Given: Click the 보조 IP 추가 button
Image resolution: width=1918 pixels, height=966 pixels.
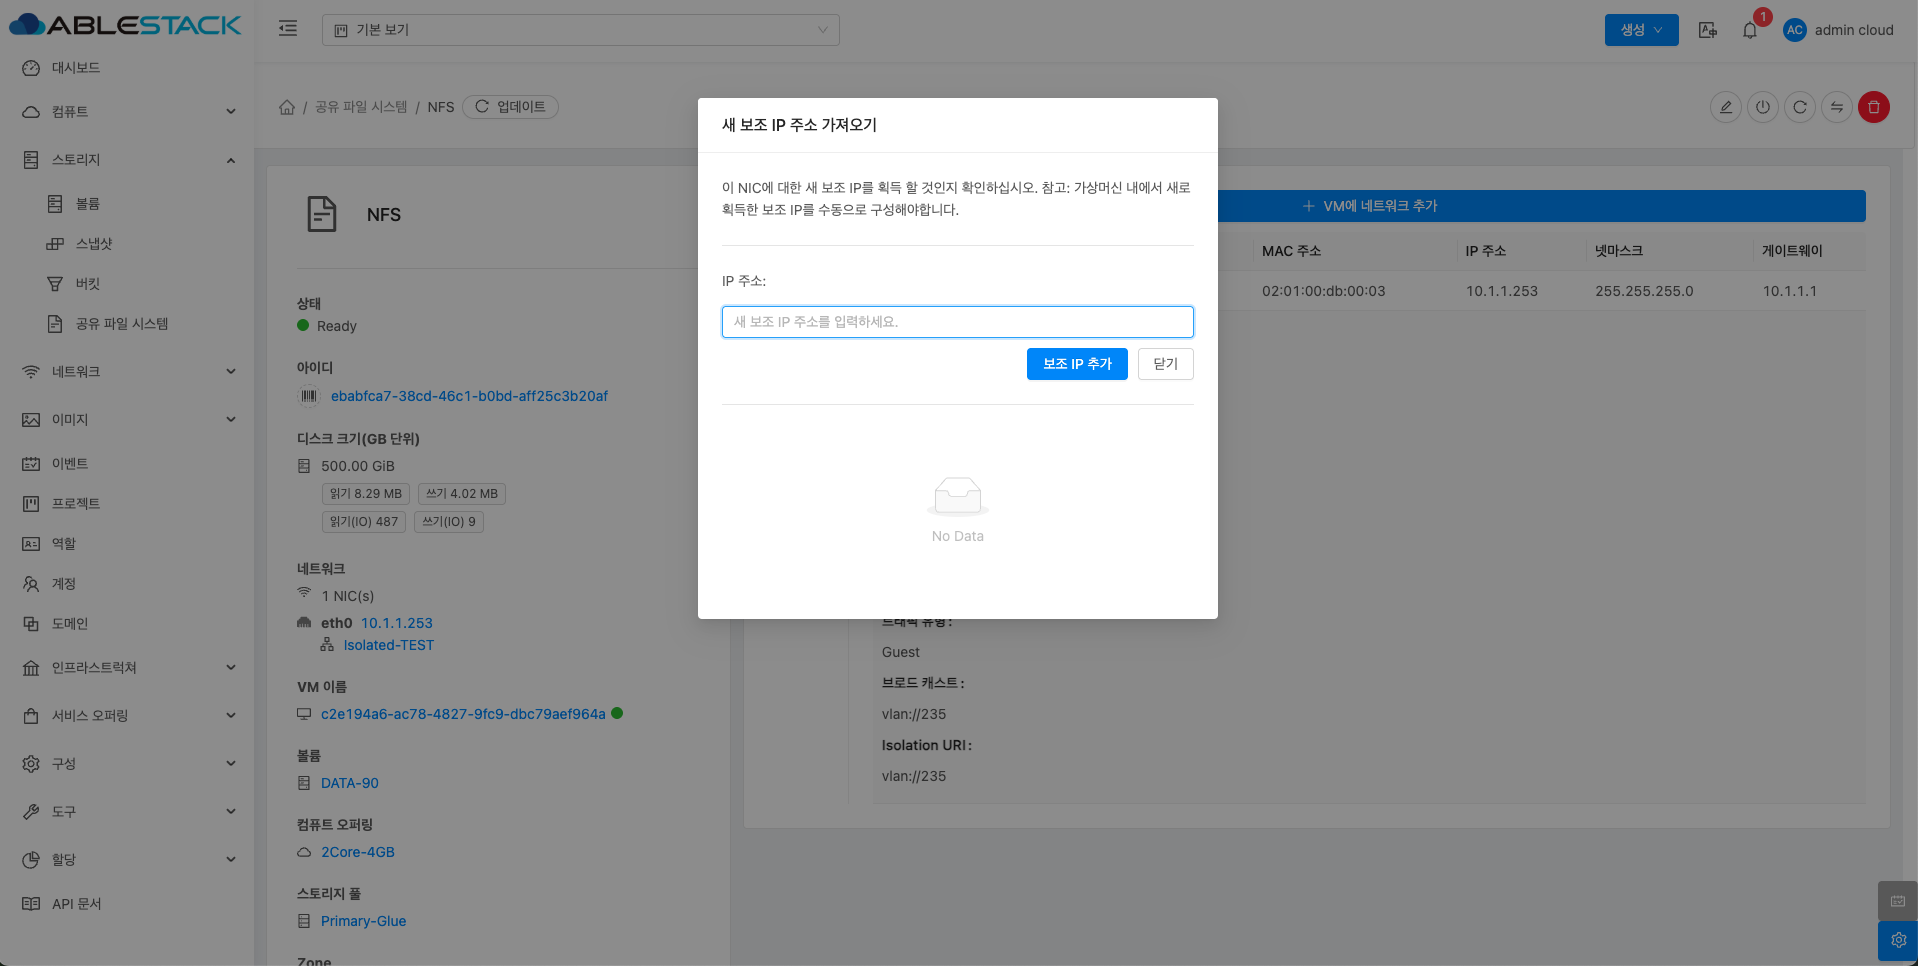Looking at the screenshot, I should click(x=1077, y=364).
